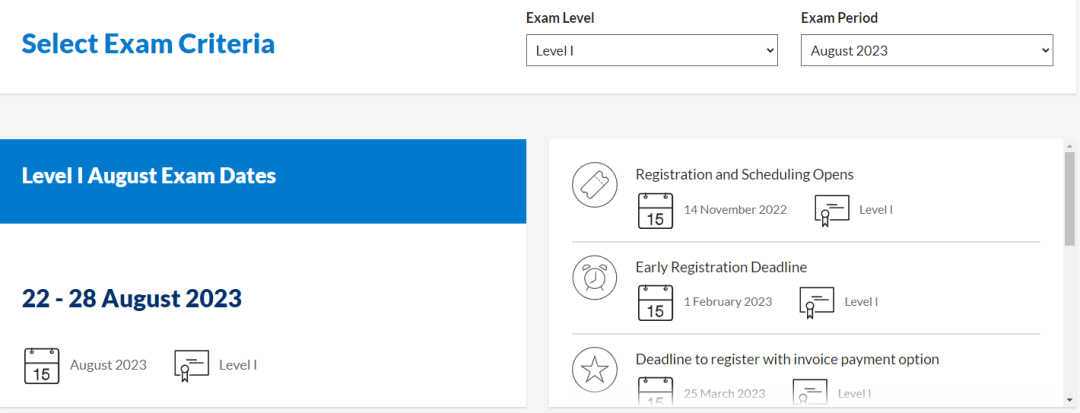This screenshot has width=1080, height=413.
Task: Click the calendar icon next to 1 February 2023
Action: [655, 303]
